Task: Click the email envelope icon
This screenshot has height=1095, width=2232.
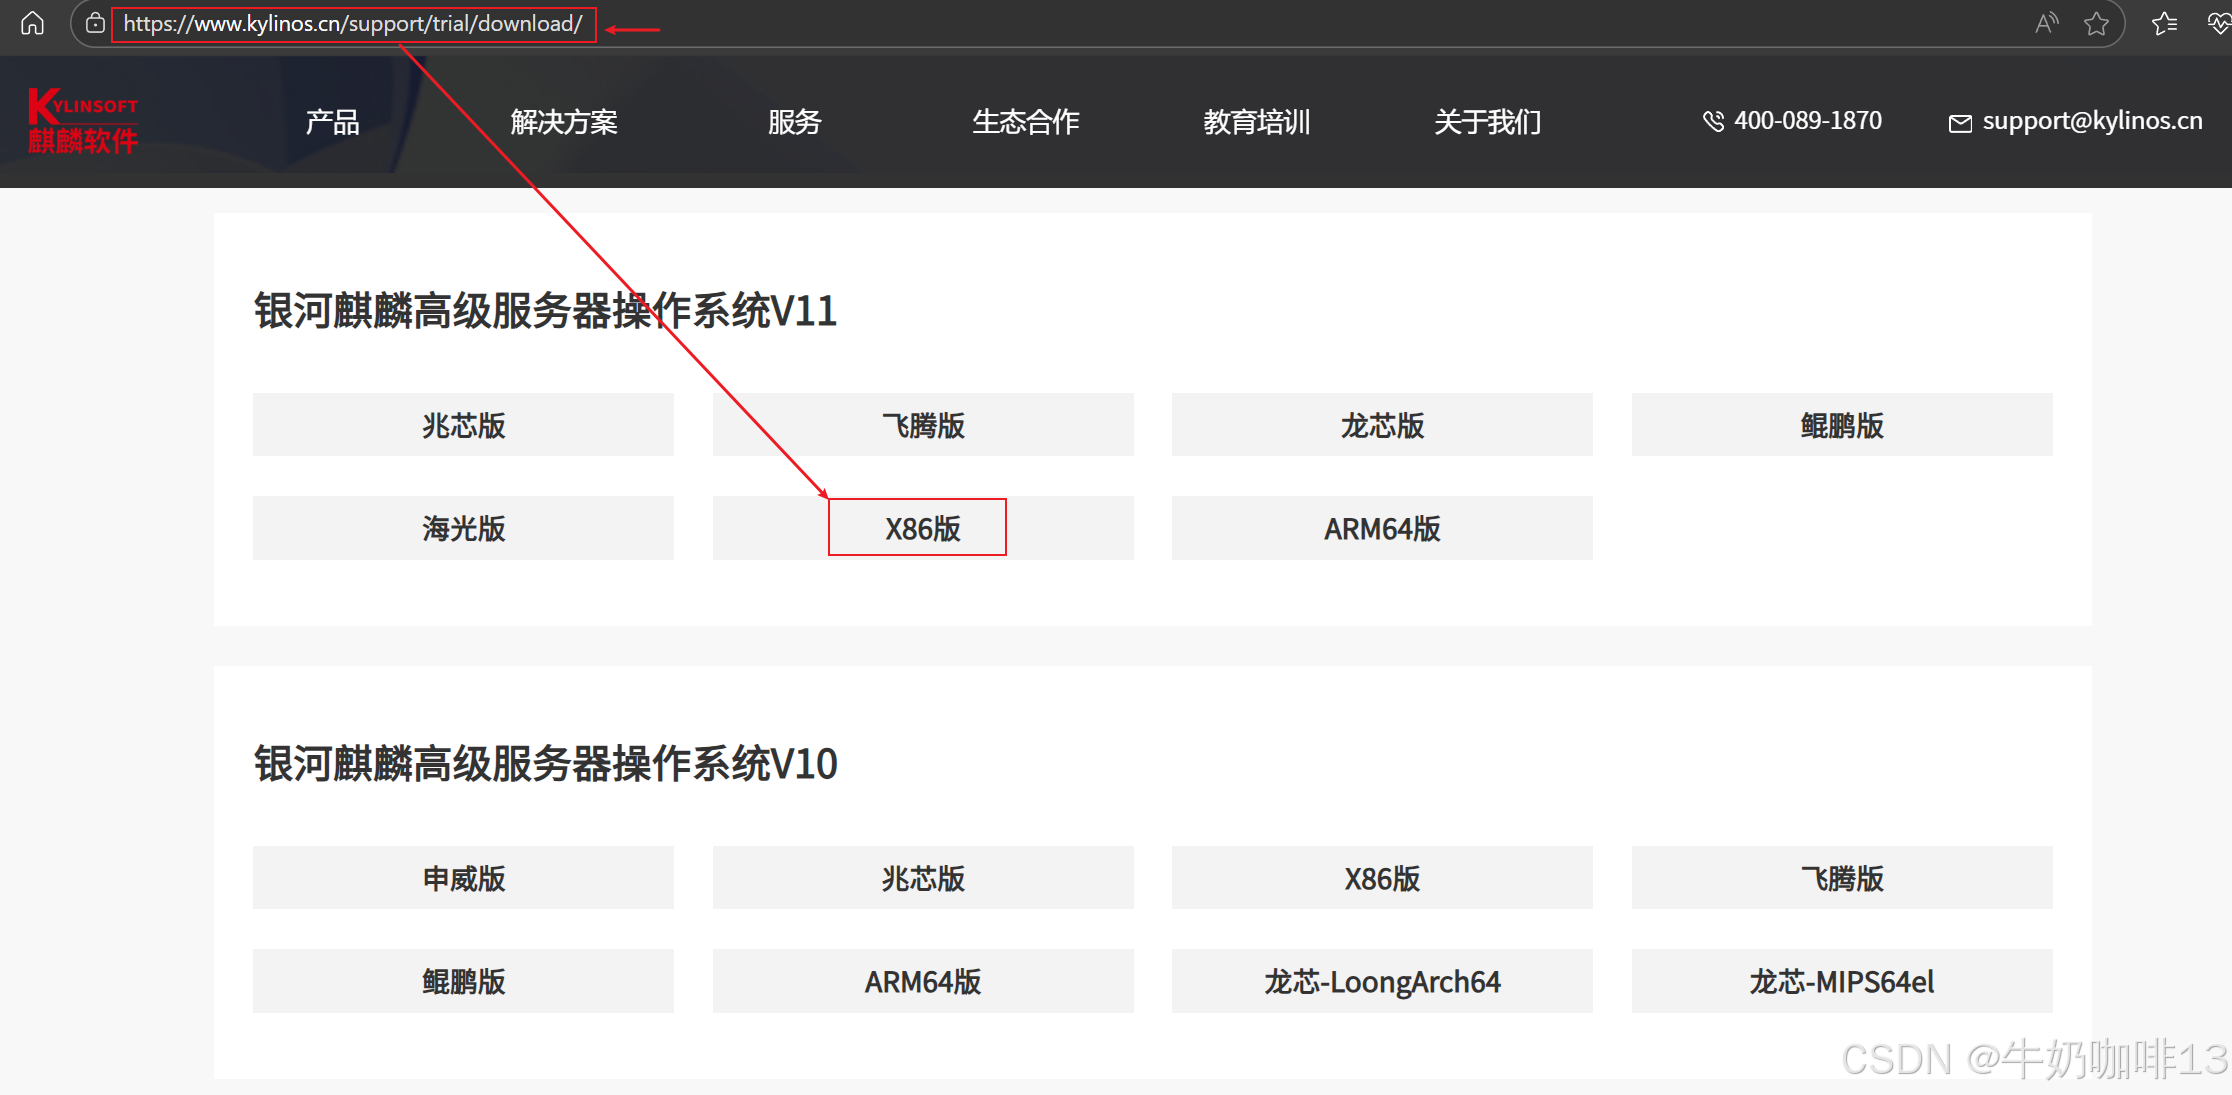Action: [1960, 123]
